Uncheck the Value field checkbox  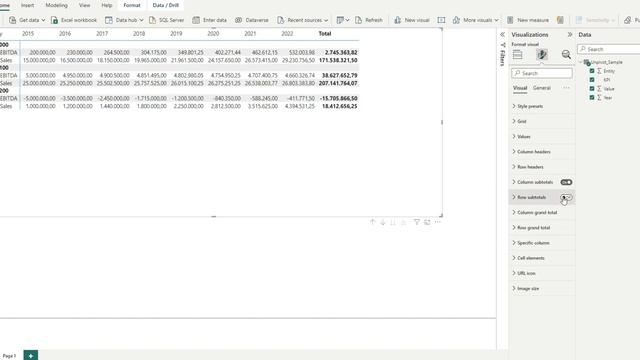click(592, 89)
